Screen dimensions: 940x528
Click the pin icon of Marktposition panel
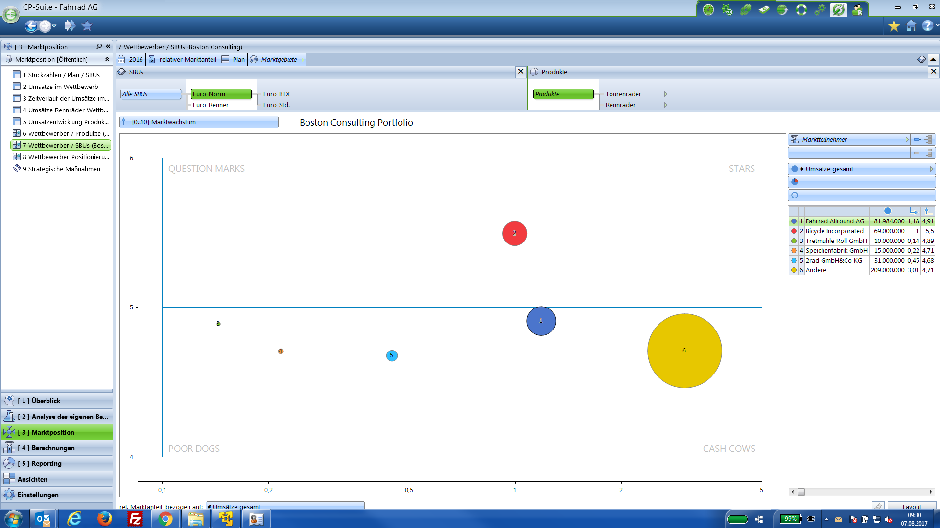click(98, 46)
